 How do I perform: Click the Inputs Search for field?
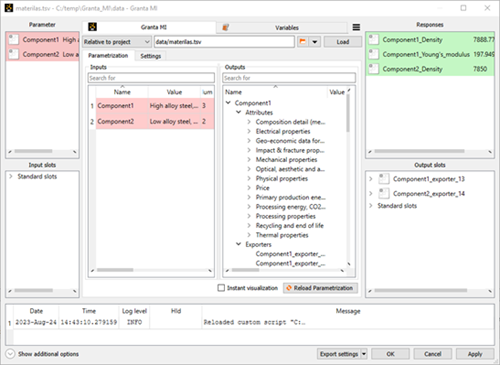tap(151, 78)
